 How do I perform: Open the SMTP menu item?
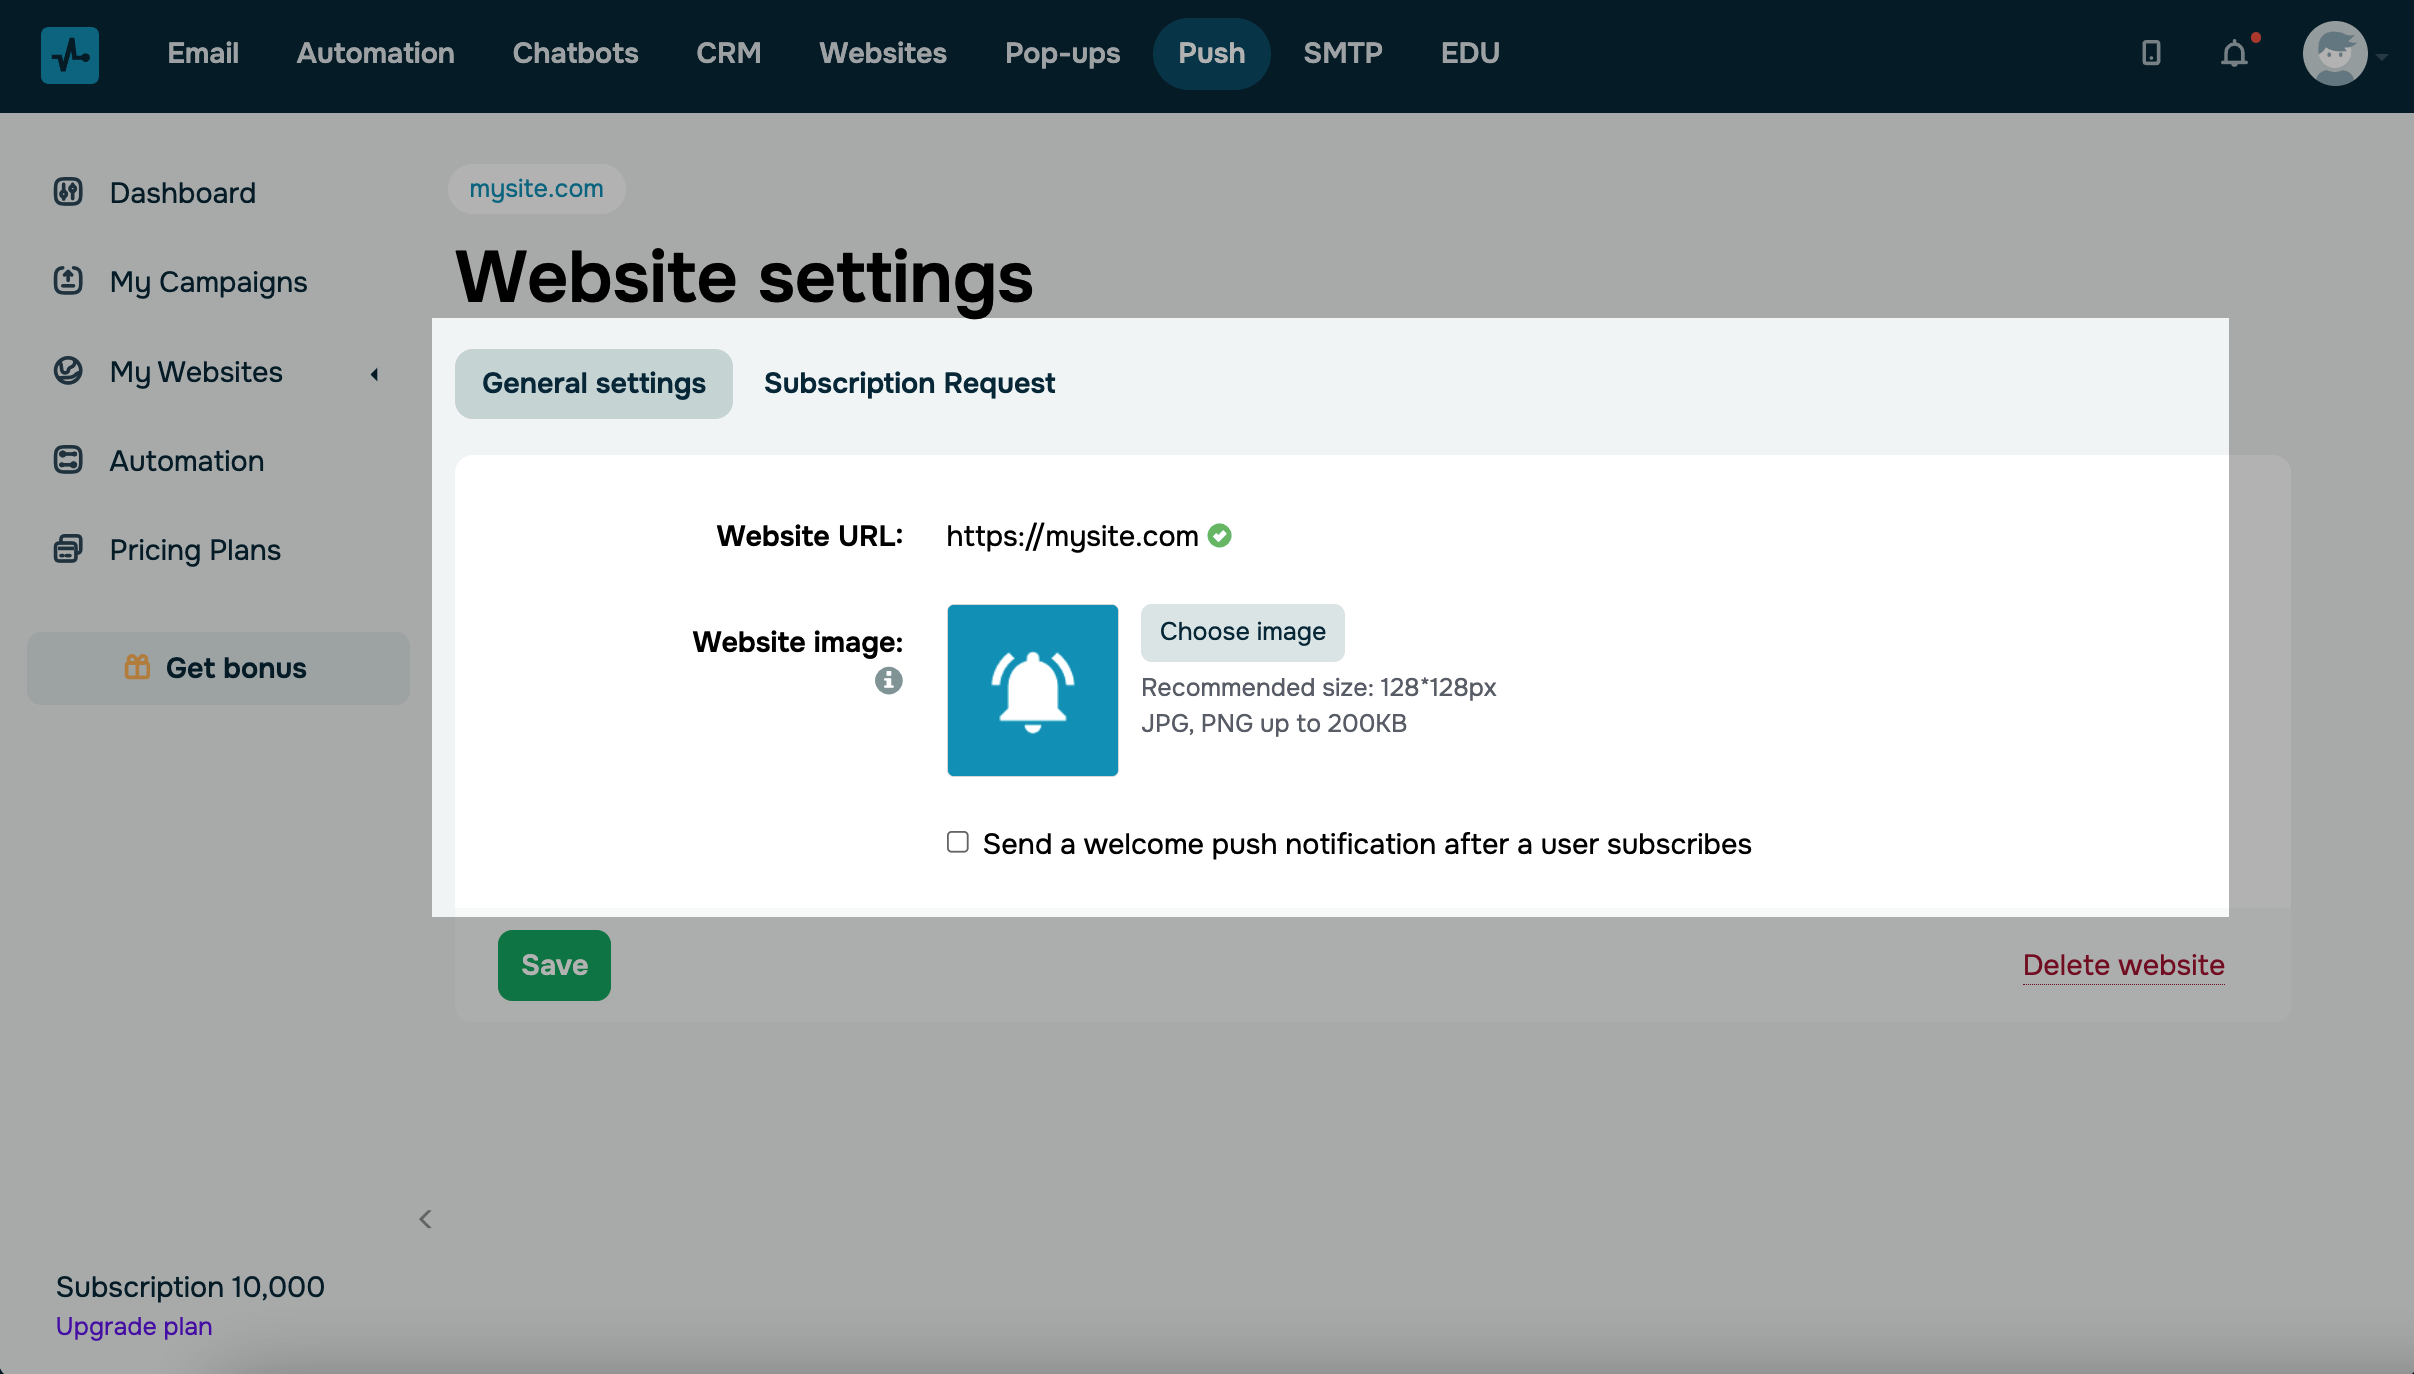(x=1342, y=53)
